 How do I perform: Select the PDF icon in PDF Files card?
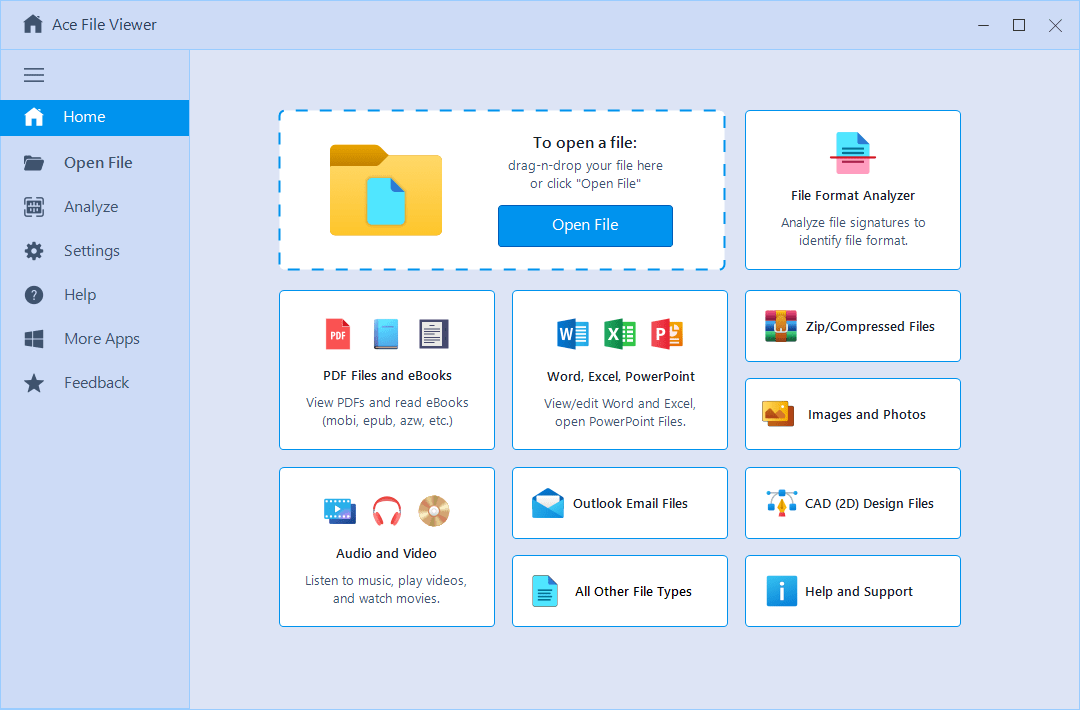click(x=338, y=333)
